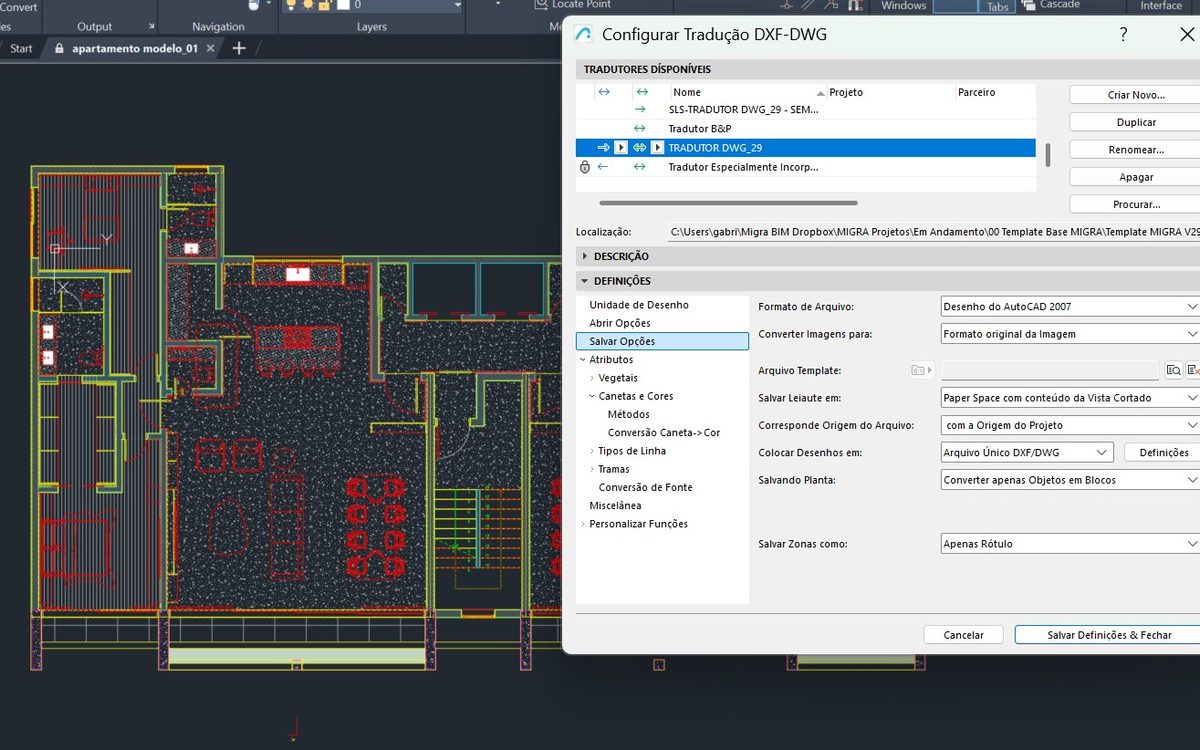Click the Criar Novo... button

1136,95
